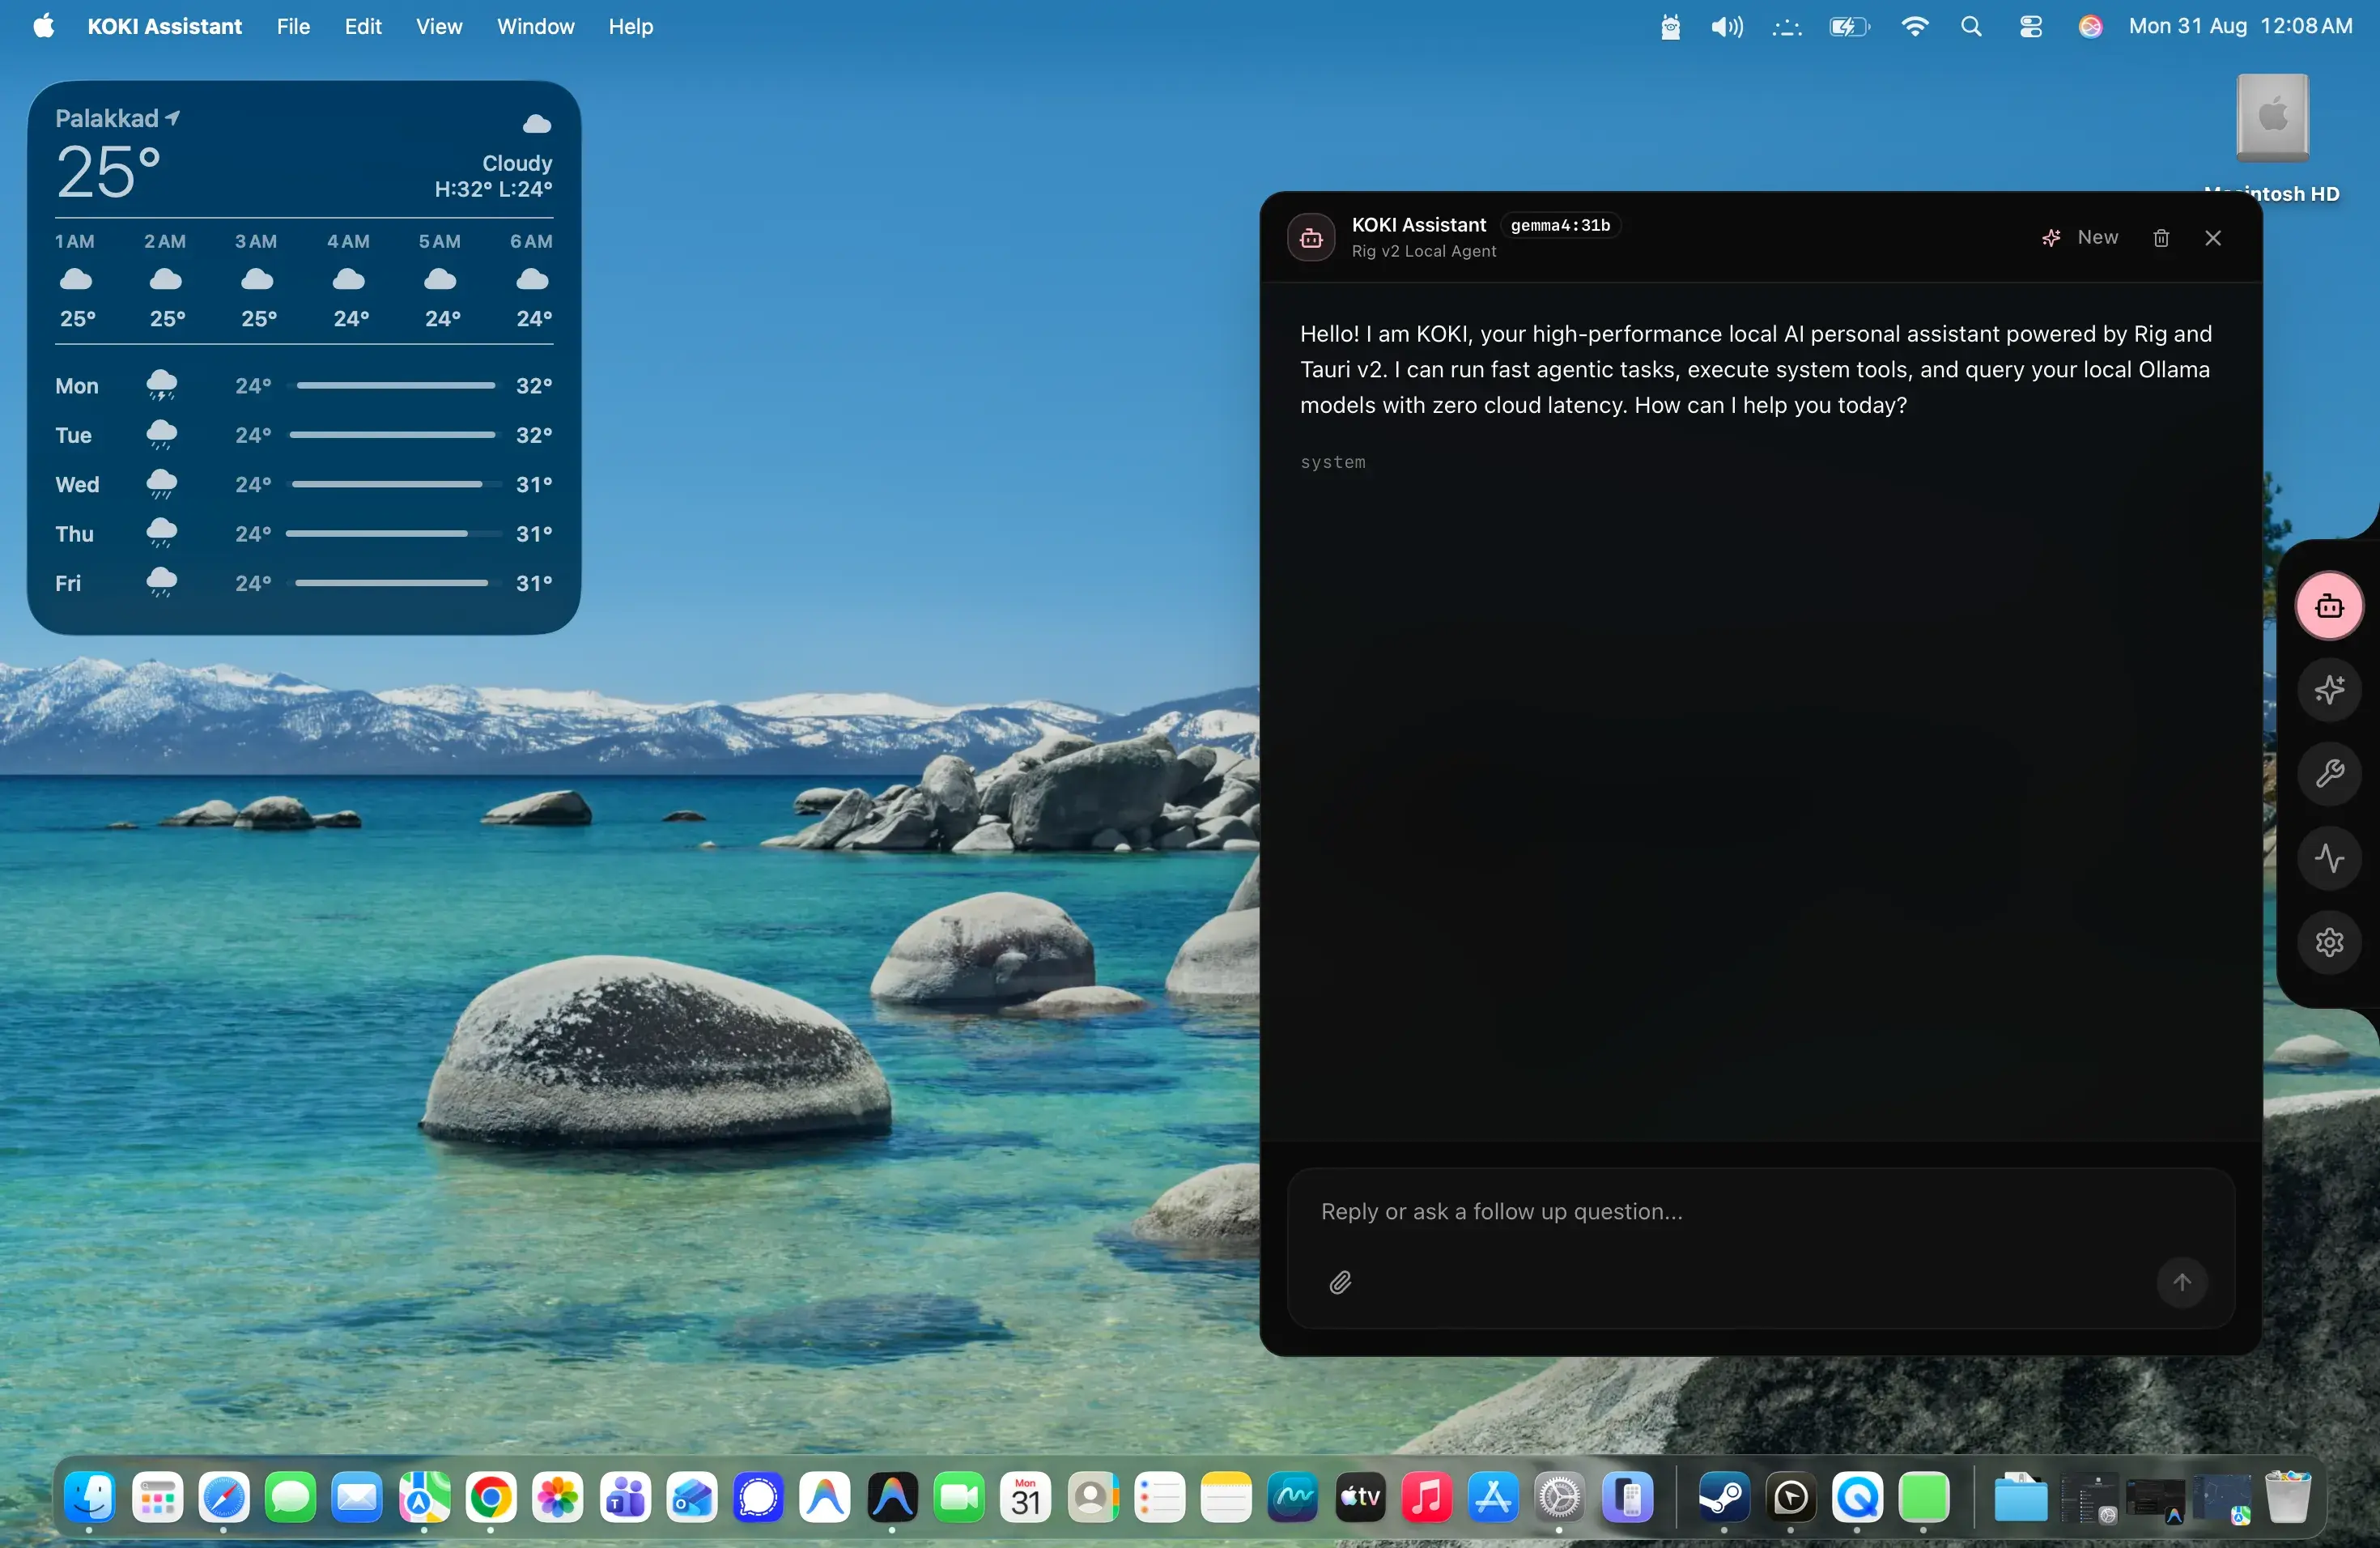Open System Settings from the dock

(x=1560, y=1498)
